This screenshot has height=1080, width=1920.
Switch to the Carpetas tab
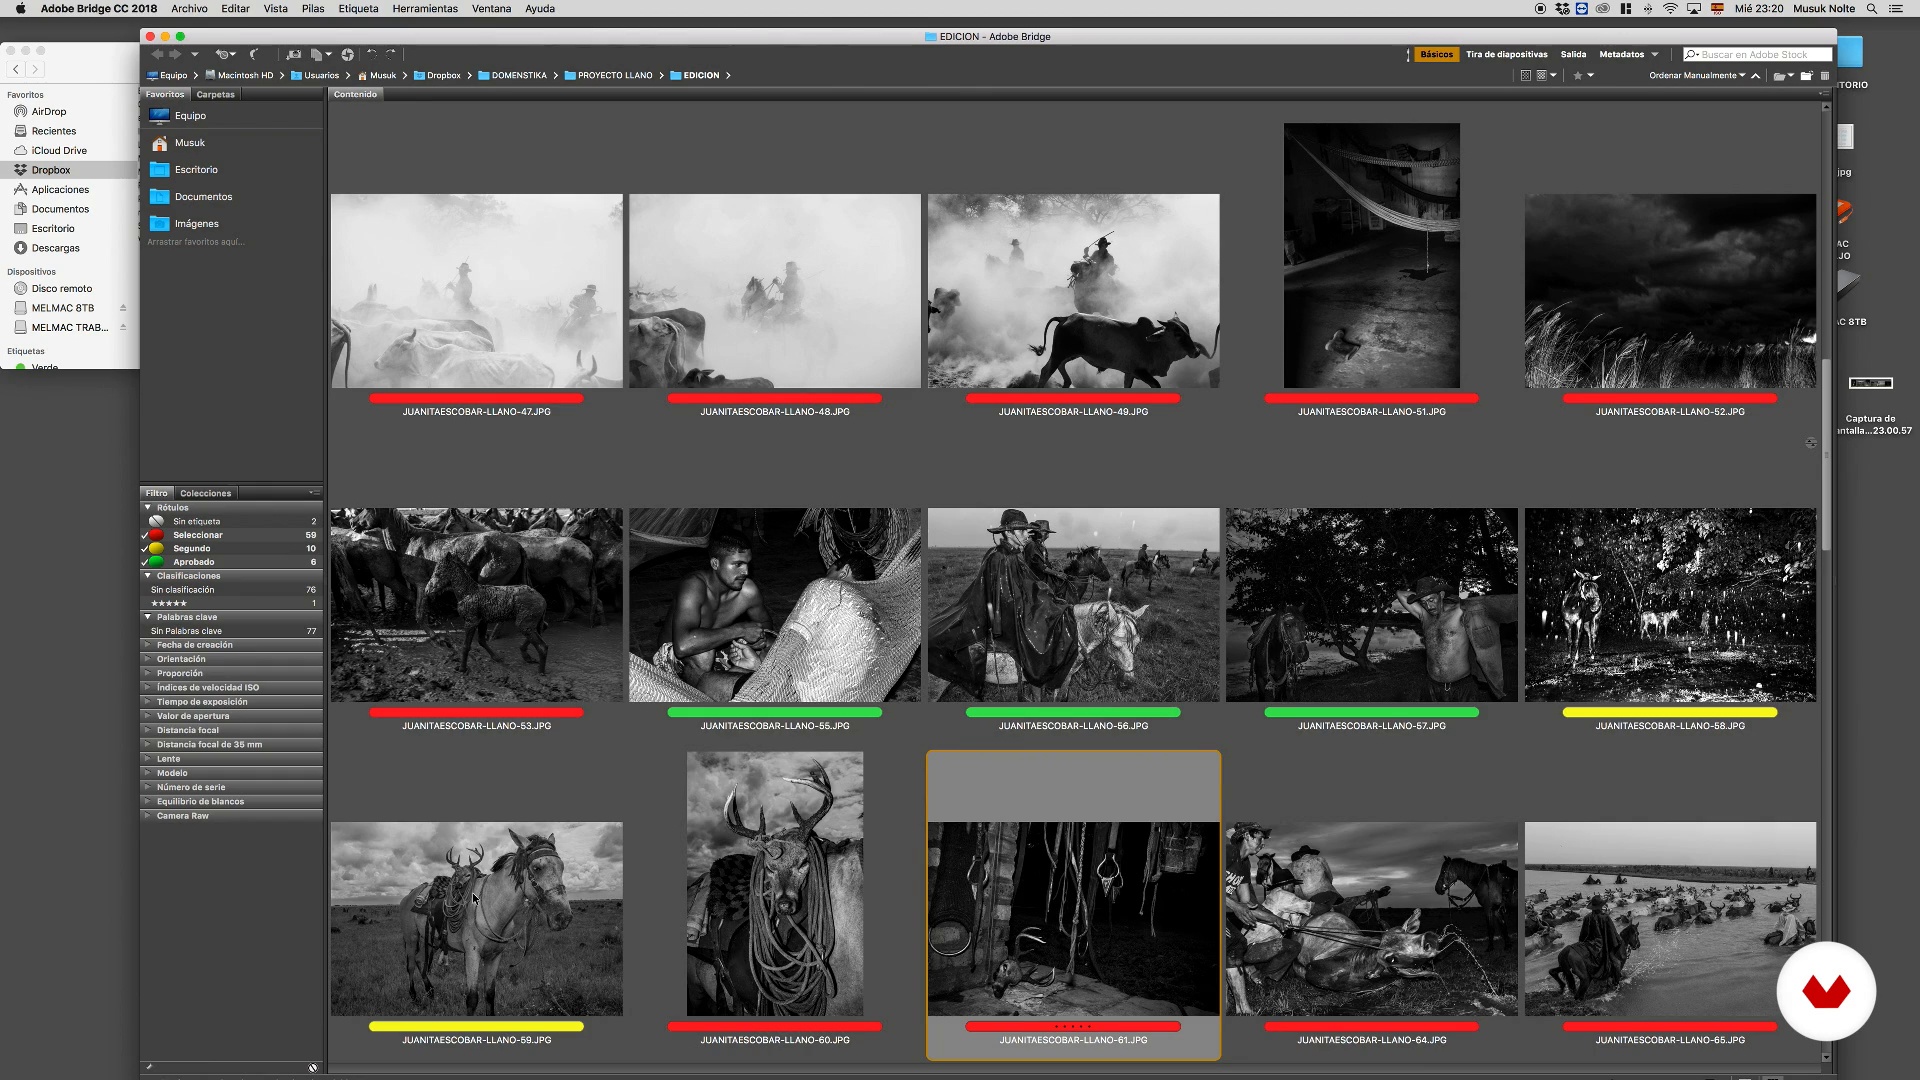215,94
